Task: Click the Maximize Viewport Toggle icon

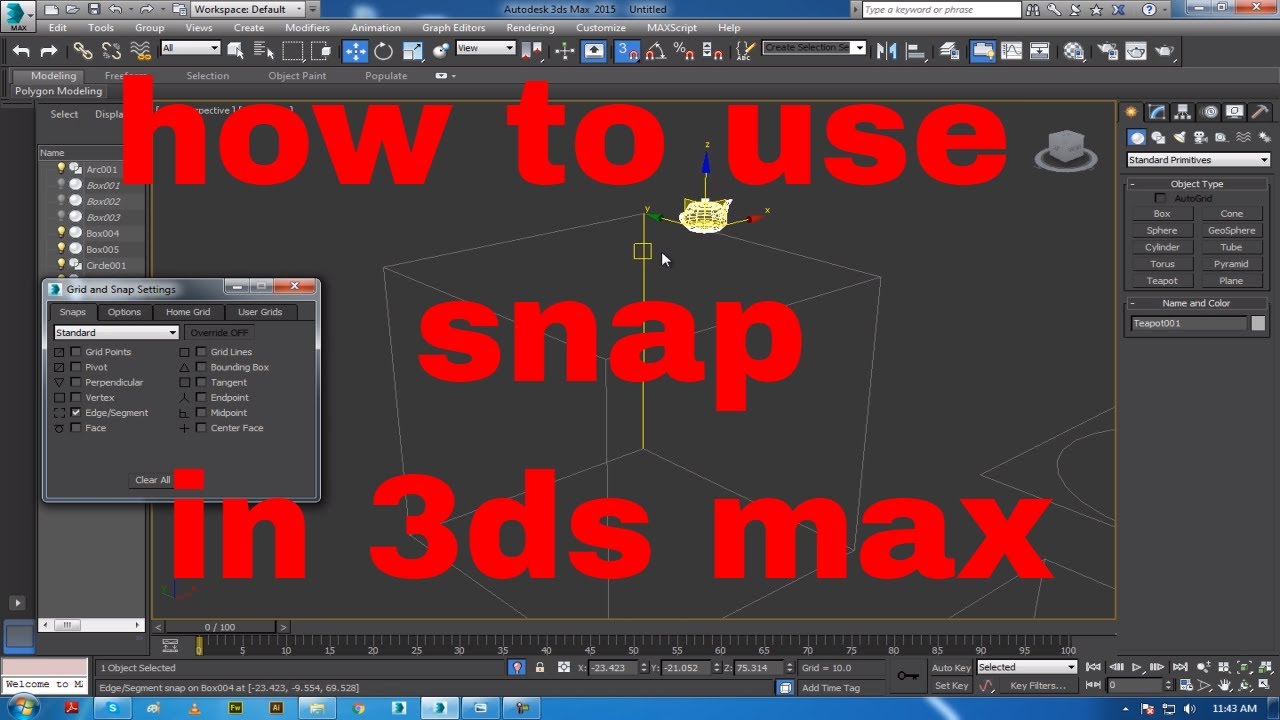Action: click(1262, 686)
